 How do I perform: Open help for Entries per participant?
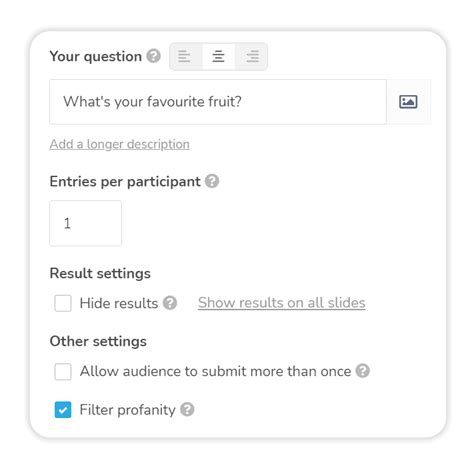click(212, 181)
